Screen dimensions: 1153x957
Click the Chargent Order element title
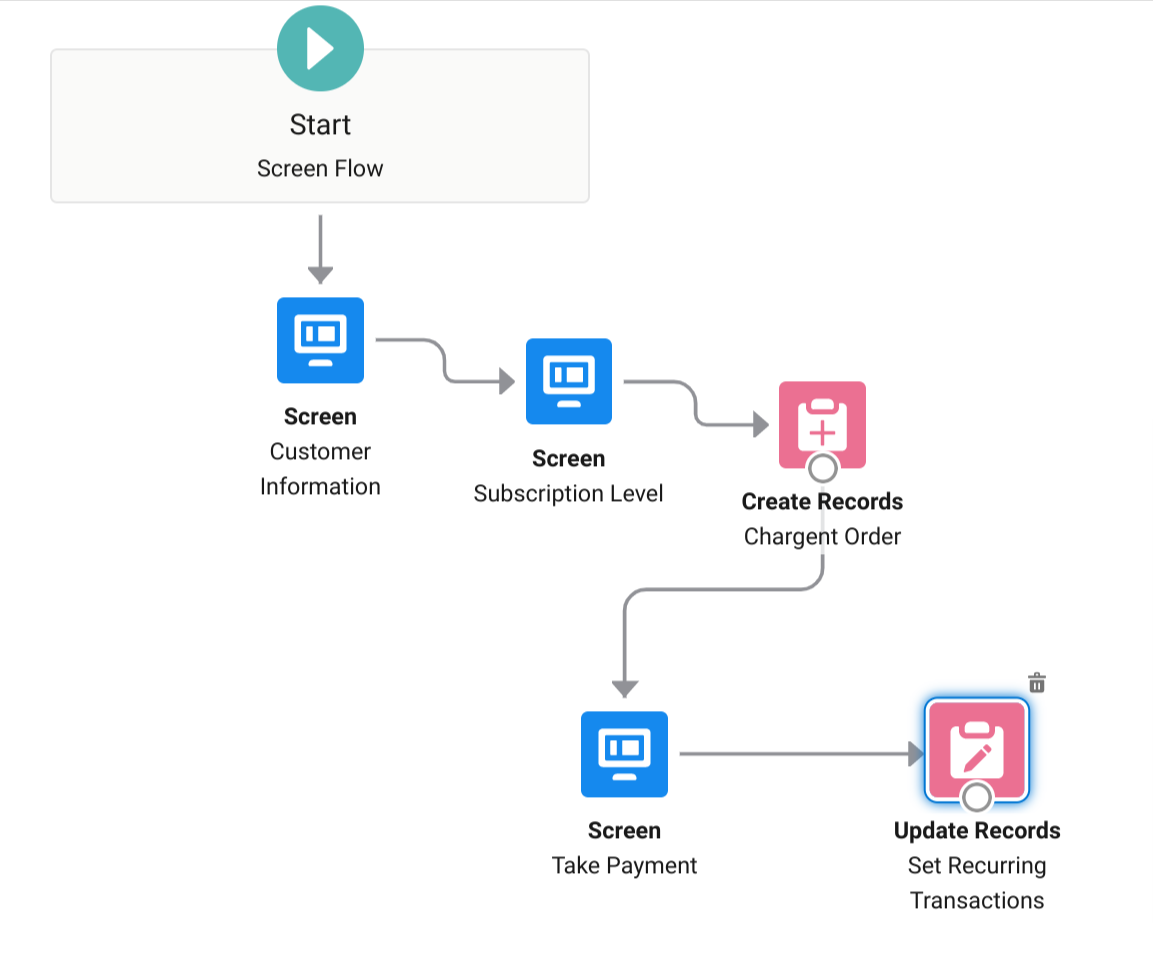click(x=822, y=536)
